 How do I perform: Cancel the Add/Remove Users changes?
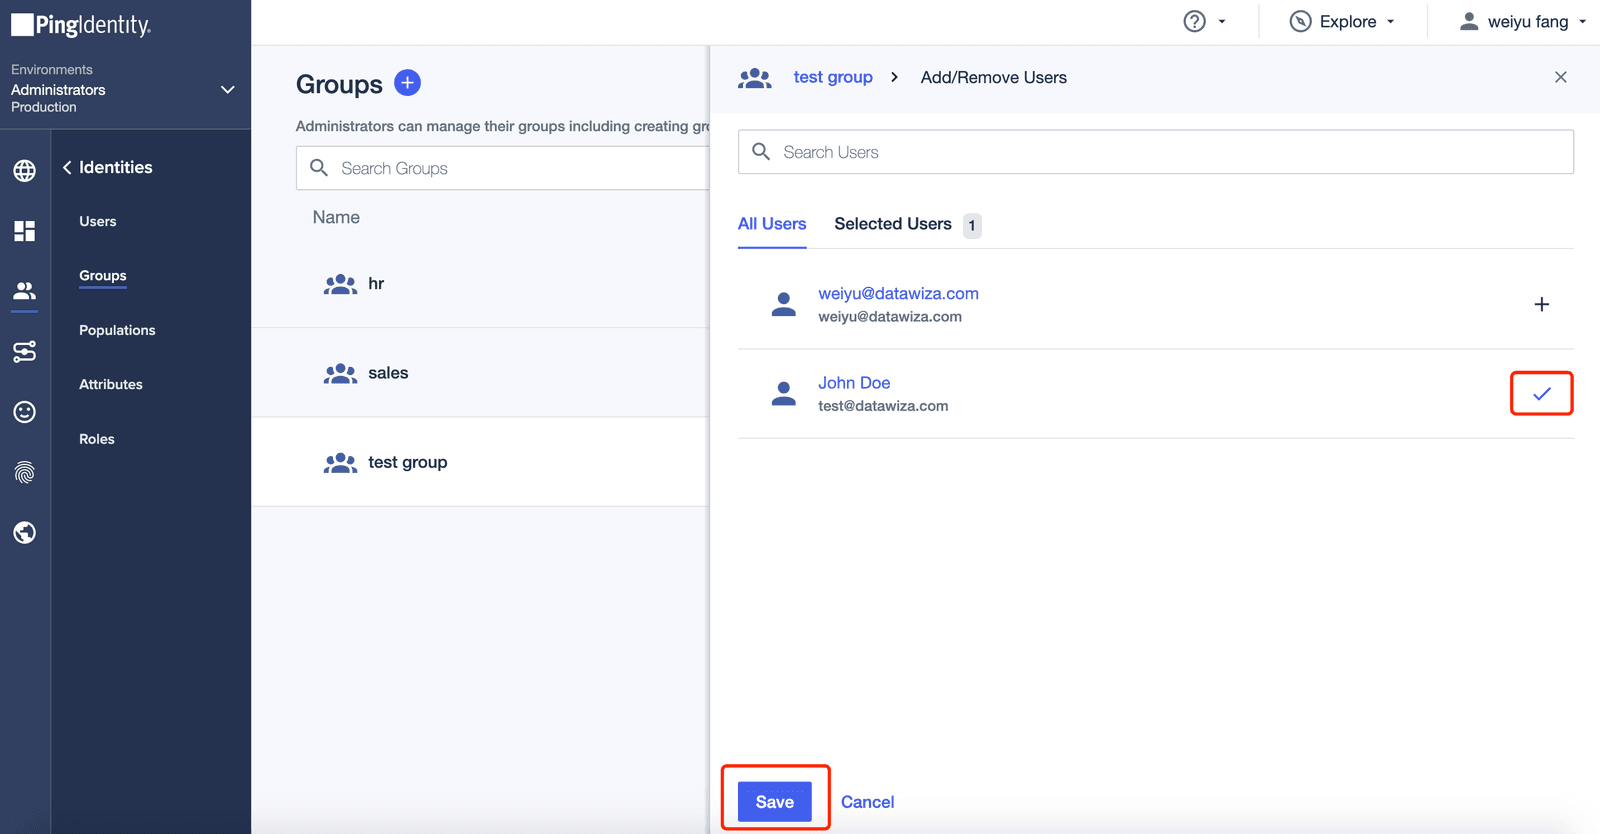867,802
